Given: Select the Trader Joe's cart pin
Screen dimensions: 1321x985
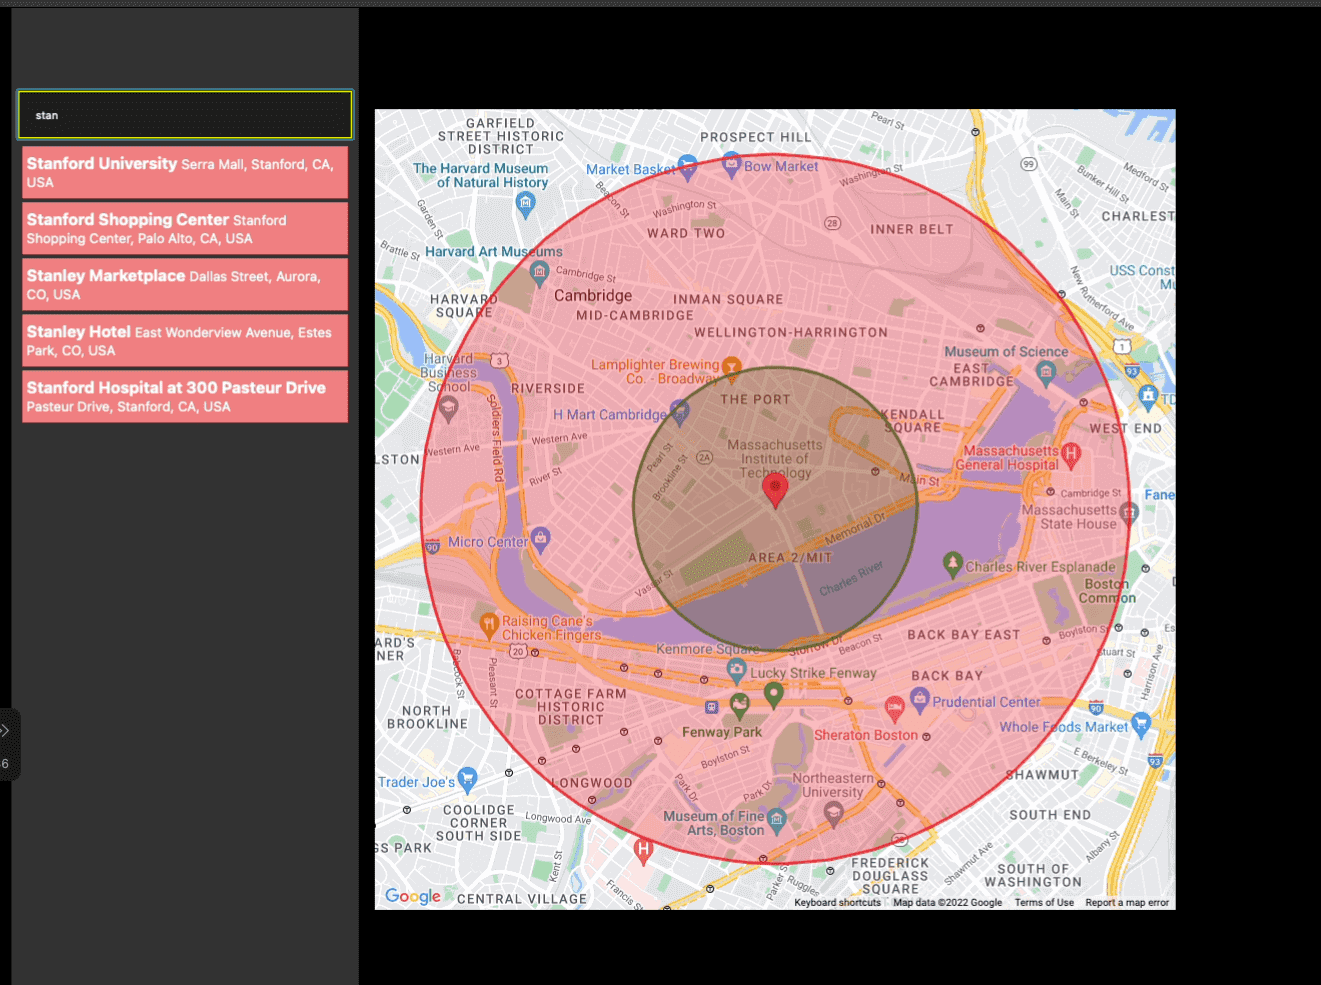Looking at the screenshot, I should point(467,780).
